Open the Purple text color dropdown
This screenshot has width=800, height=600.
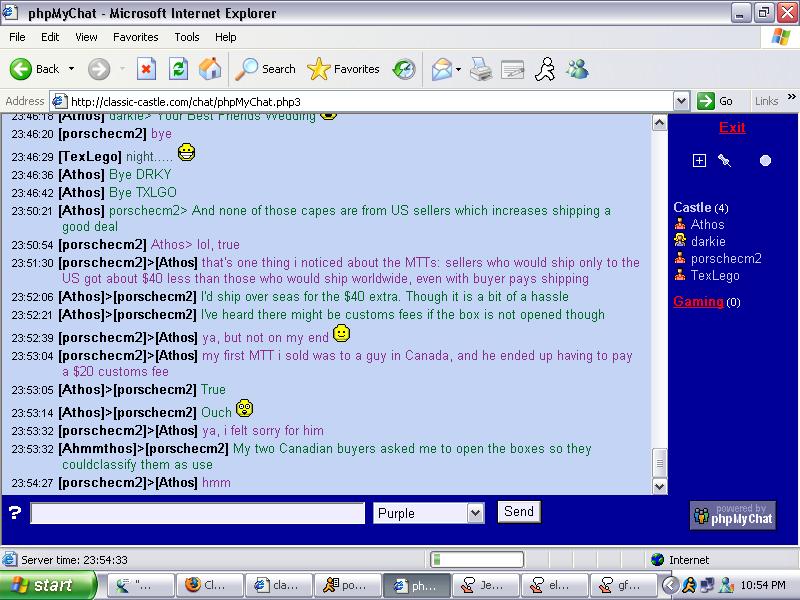(x=475, y=513)
